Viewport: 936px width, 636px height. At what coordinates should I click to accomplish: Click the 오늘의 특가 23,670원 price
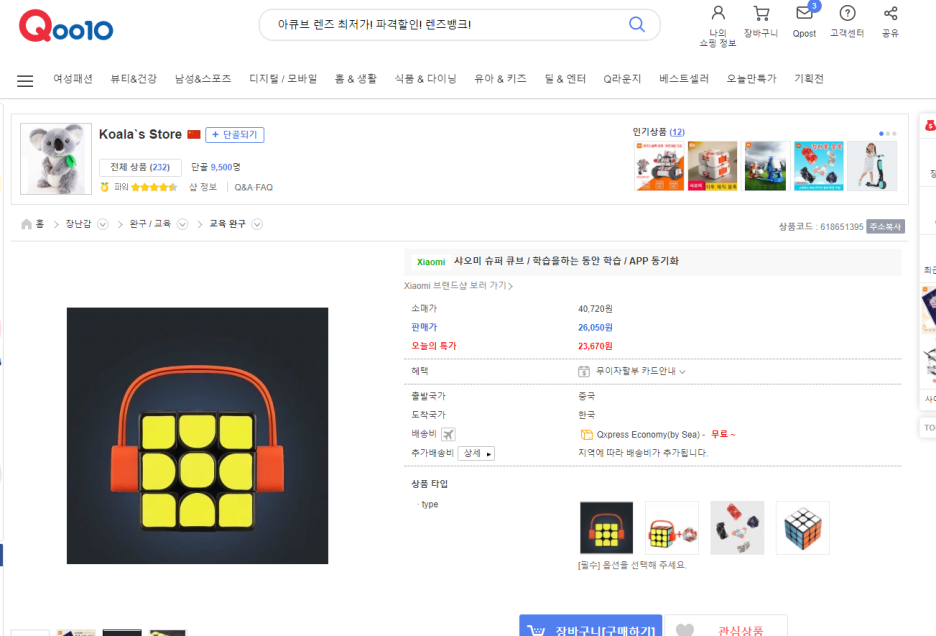click(595, 346)
